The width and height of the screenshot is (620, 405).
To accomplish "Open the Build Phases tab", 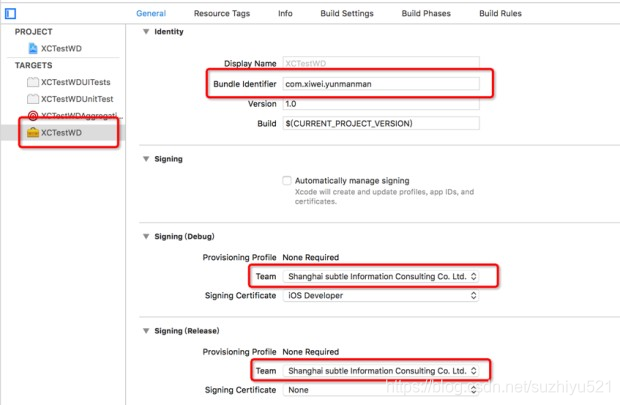I will (426, 13).
